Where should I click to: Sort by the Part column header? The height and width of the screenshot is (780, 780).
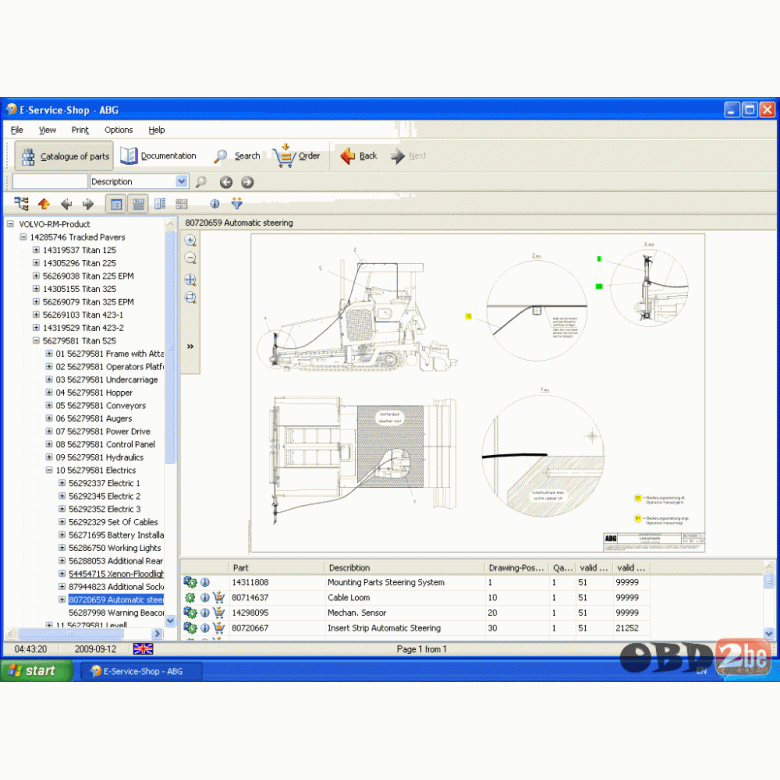(277, 568)
